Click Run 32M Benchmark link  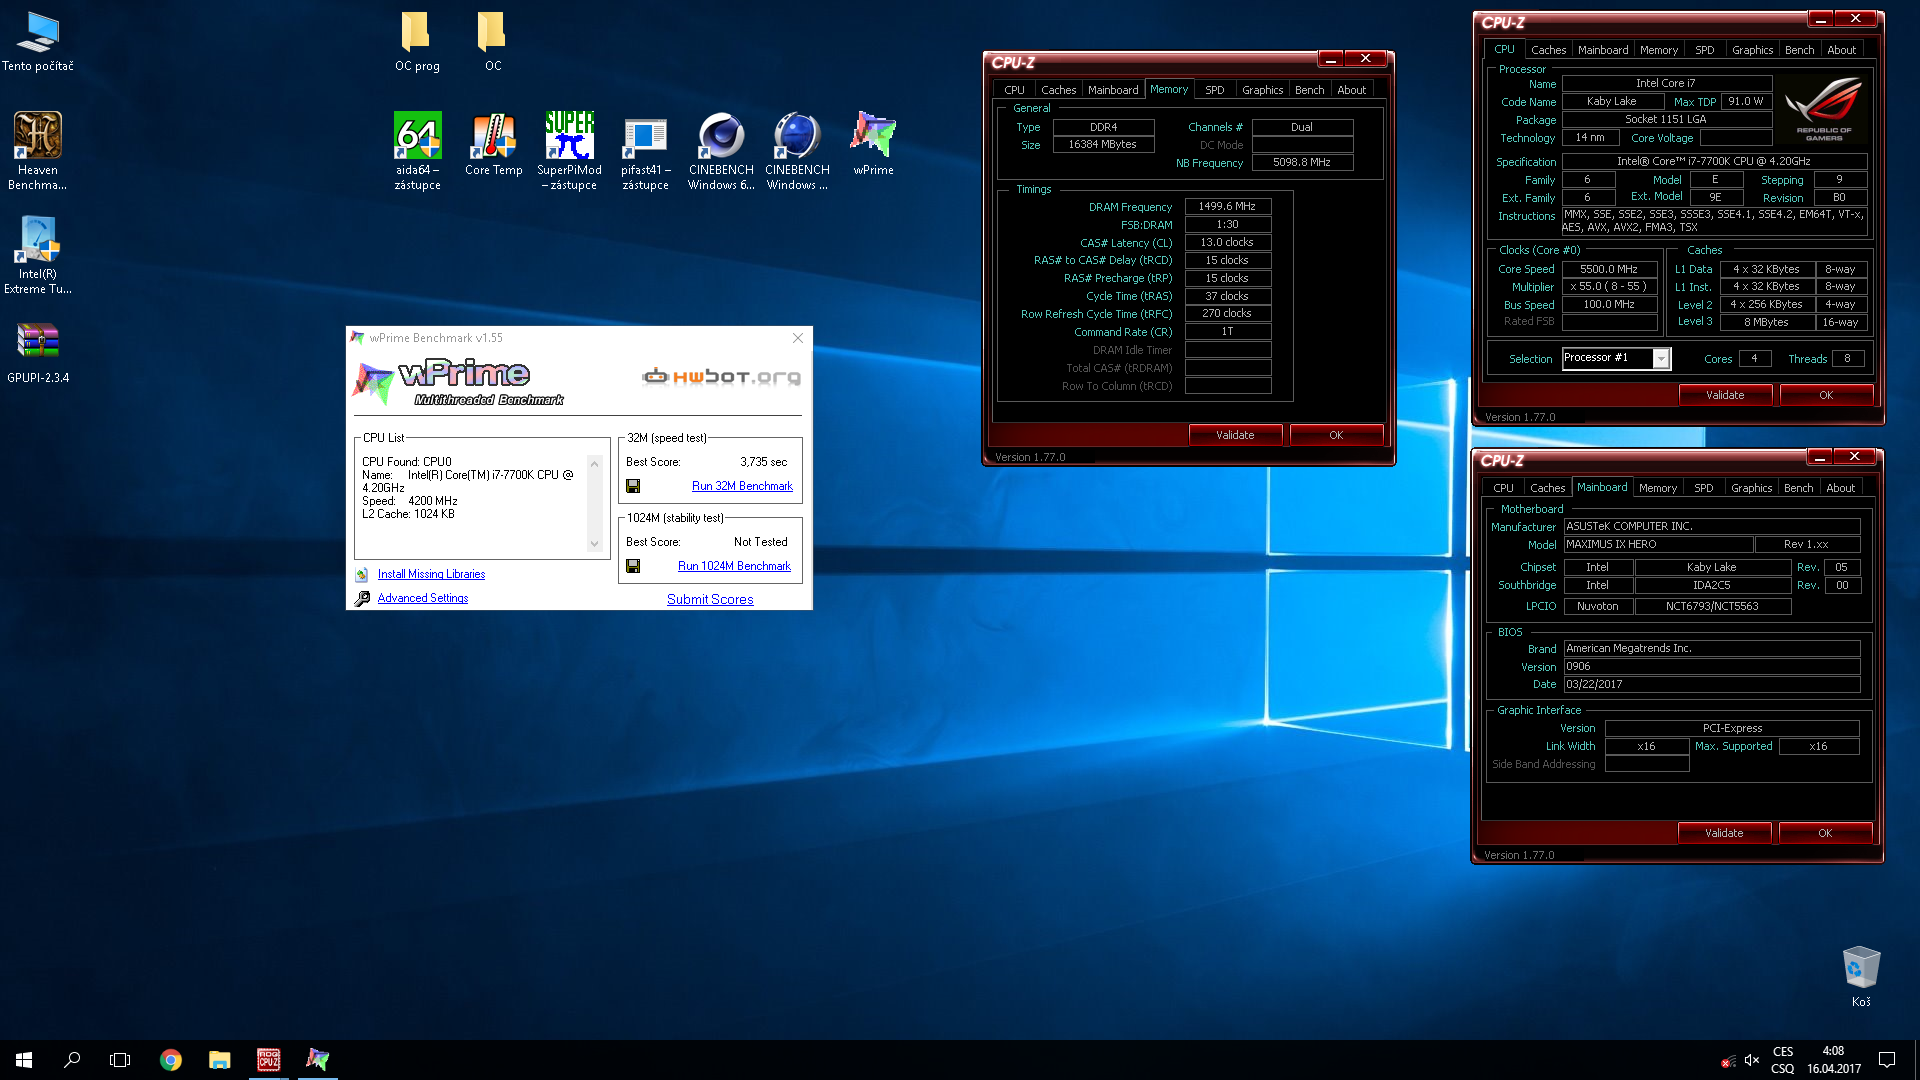(x=742, y=486)
